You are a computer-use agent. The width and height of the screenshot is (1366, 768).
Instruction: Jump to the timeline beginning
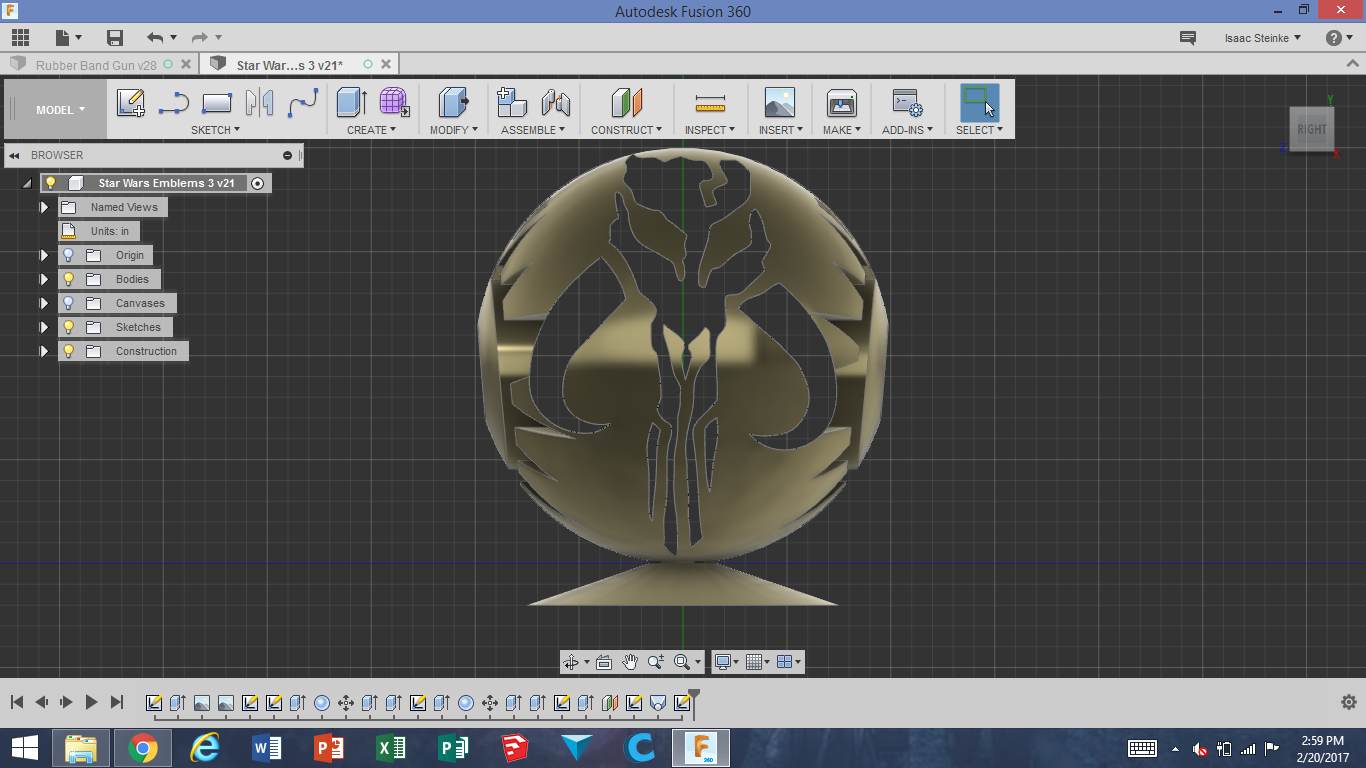(x=17, y=702)
